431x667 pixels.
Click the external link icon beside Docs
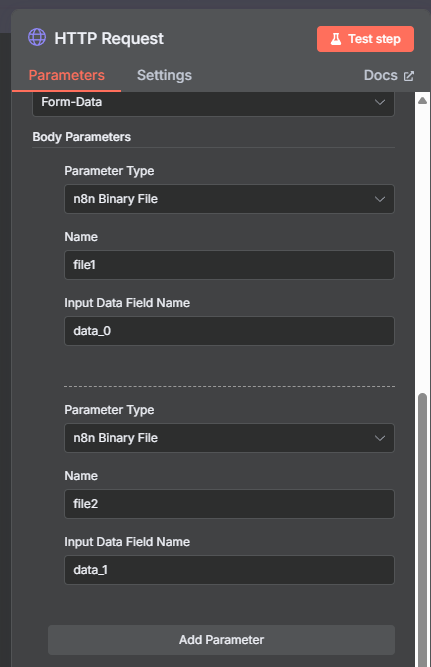pos(408,76)
